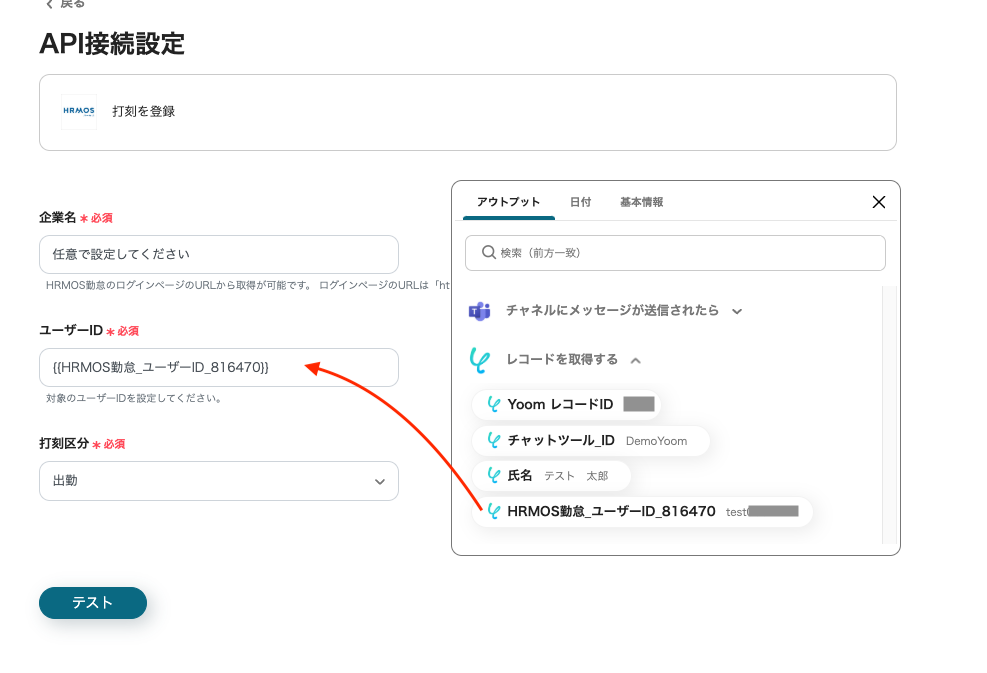Click the Yoom icon beside レコードを取得する
987x673 pixels.
(480, 360)
